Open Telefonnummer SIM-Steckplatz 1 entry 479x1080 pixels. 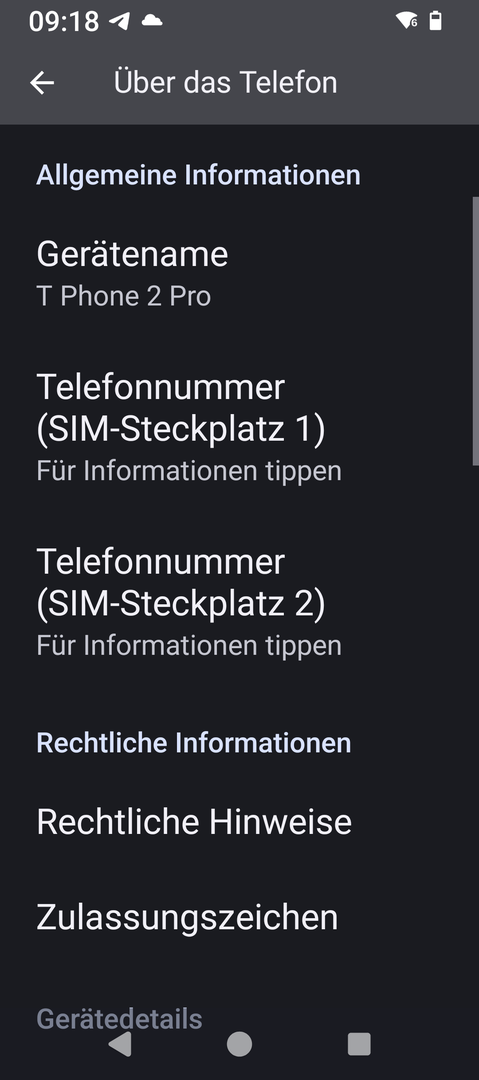[x=239, y=427]
